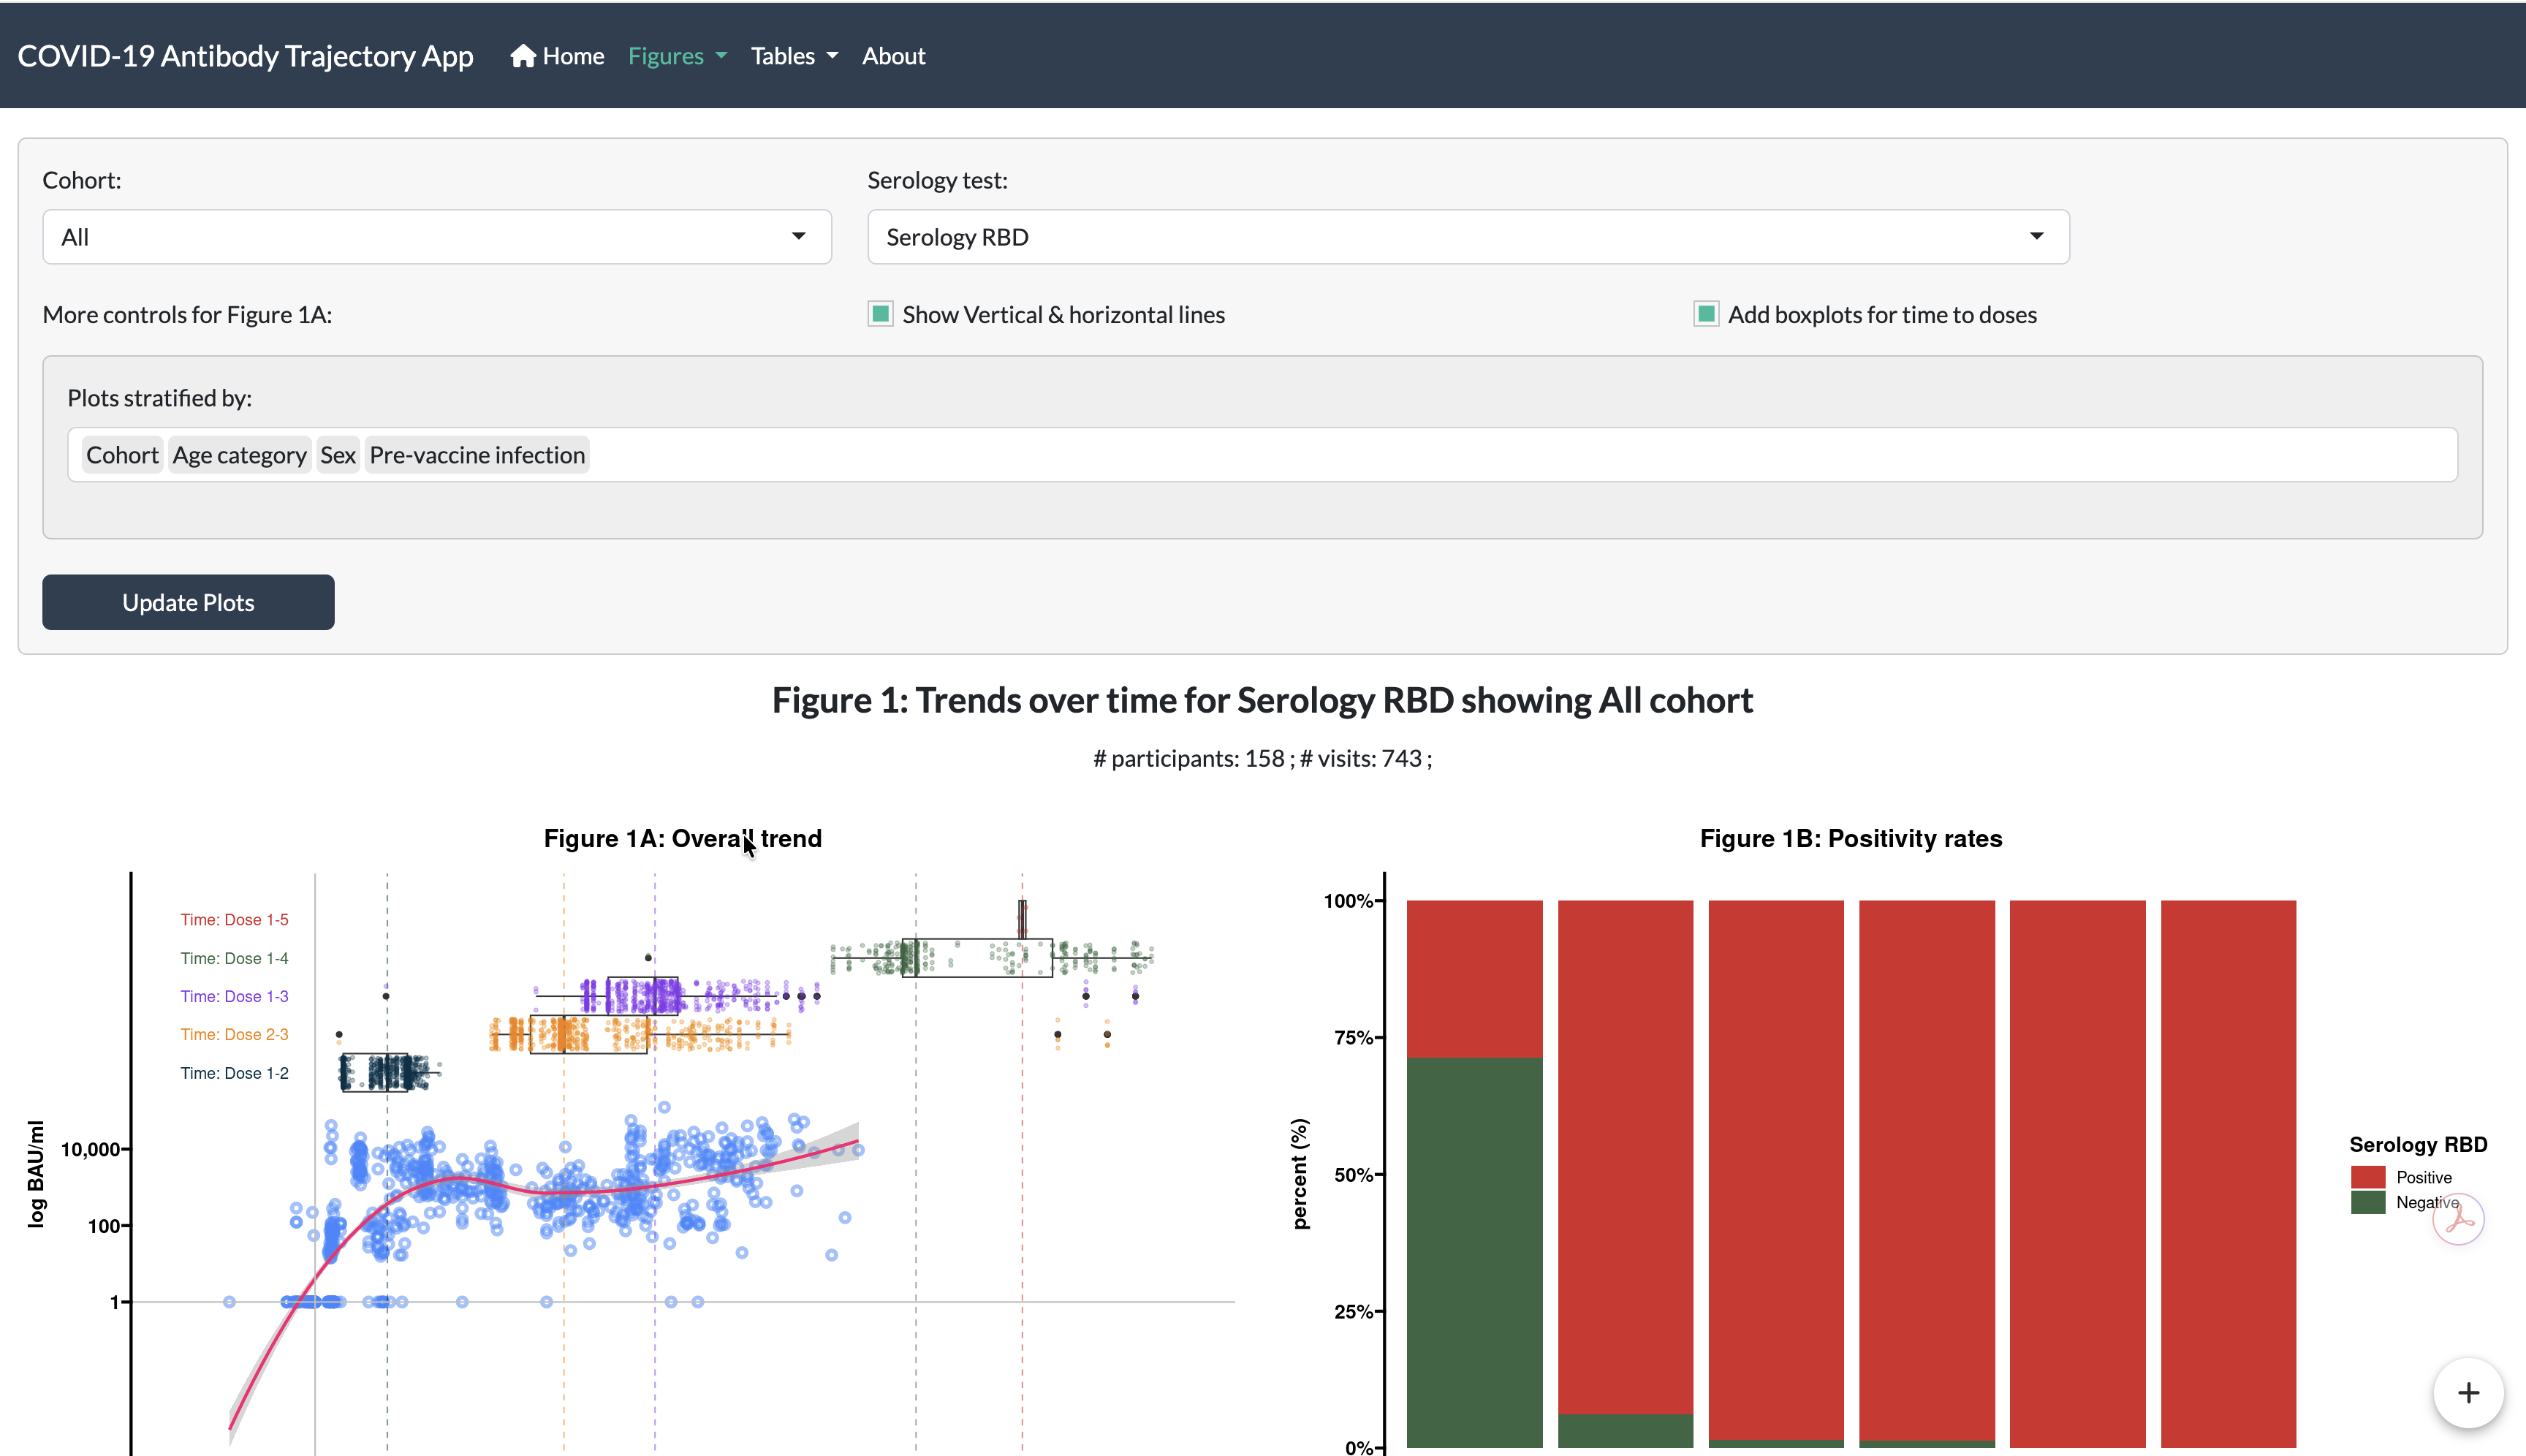Screen dimensions: 2526x1456
Task: Click the COVID-19 Antibody Trajectory App title
Action: 245,56
